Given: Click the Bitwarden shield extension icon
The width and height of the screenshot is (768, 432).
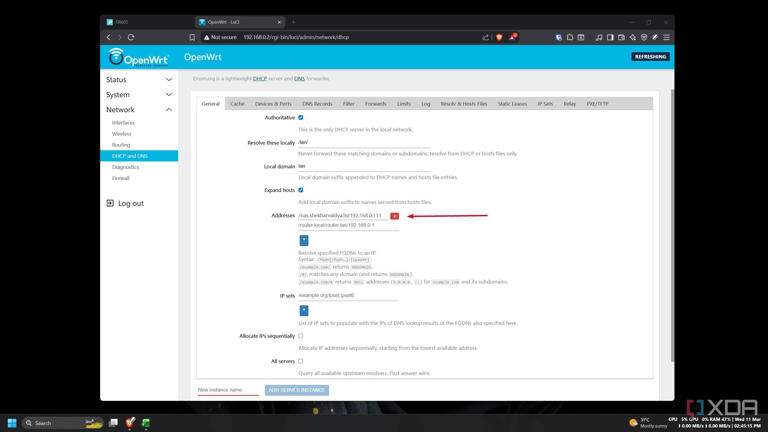Looking at the screenshot, I should [x=558, y=37].
